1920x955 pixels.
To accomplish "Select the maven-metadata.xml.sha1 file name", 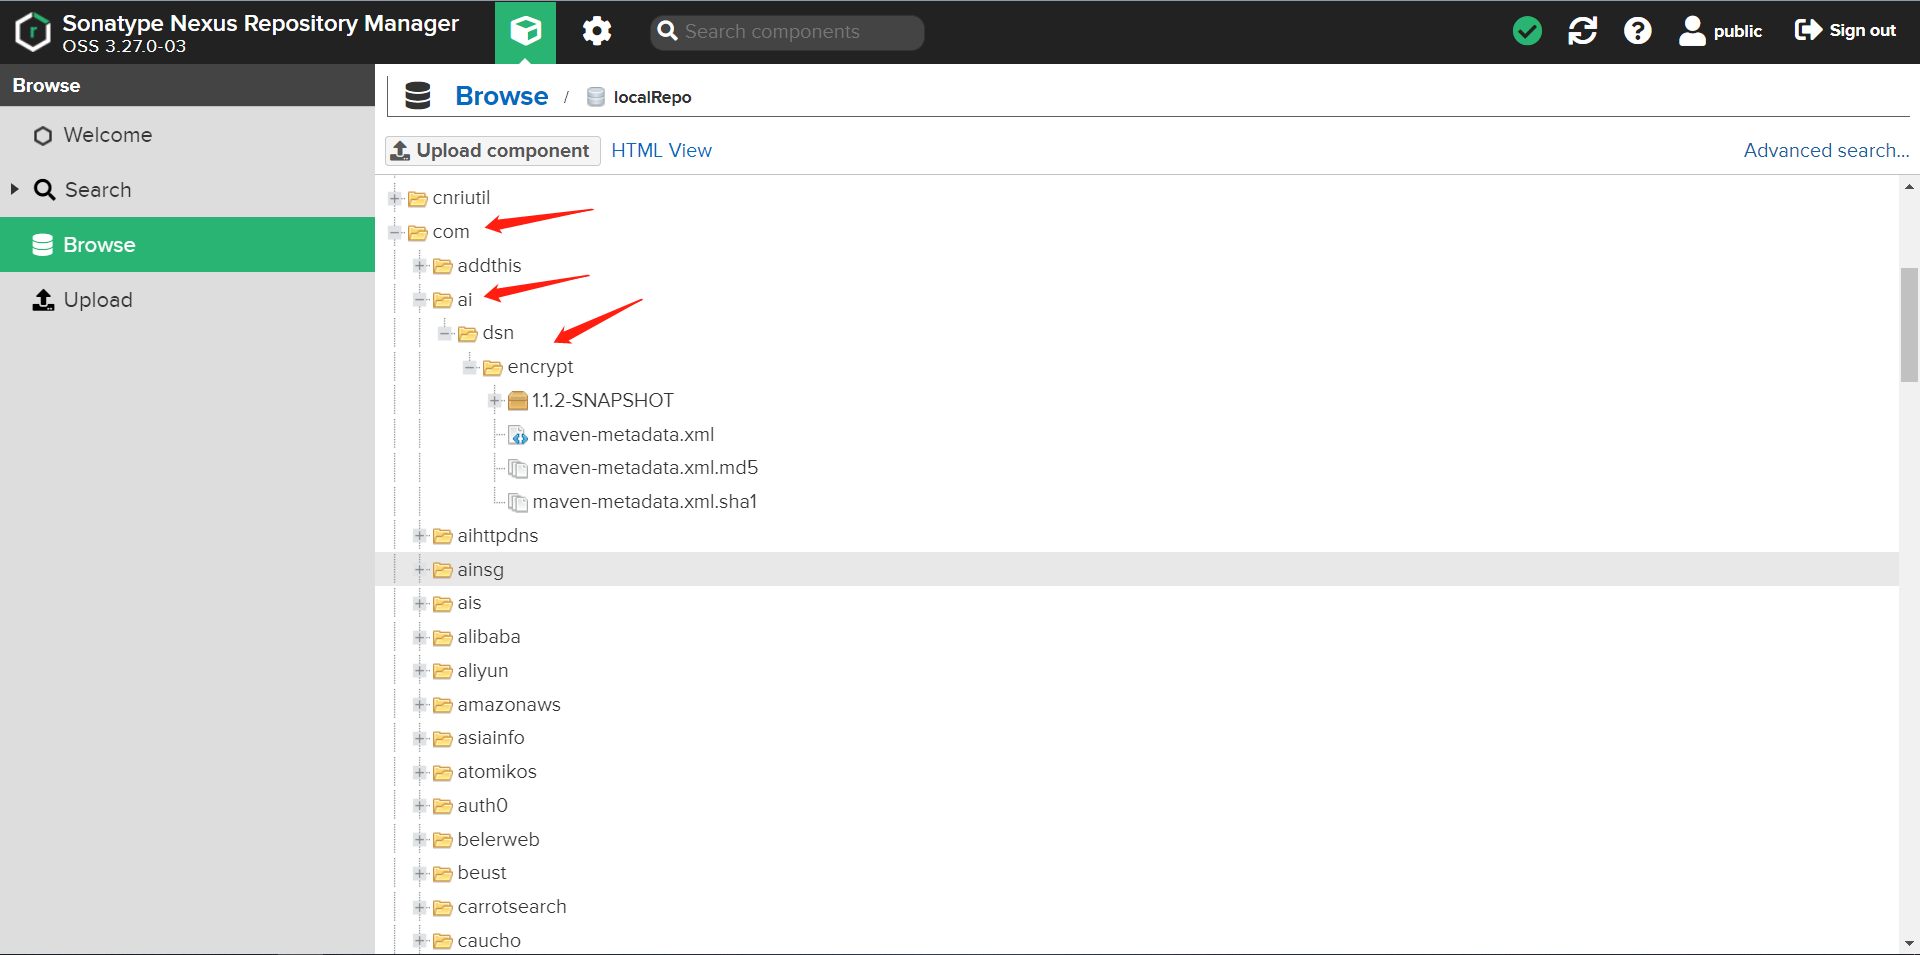I will [x=645, y=502].
